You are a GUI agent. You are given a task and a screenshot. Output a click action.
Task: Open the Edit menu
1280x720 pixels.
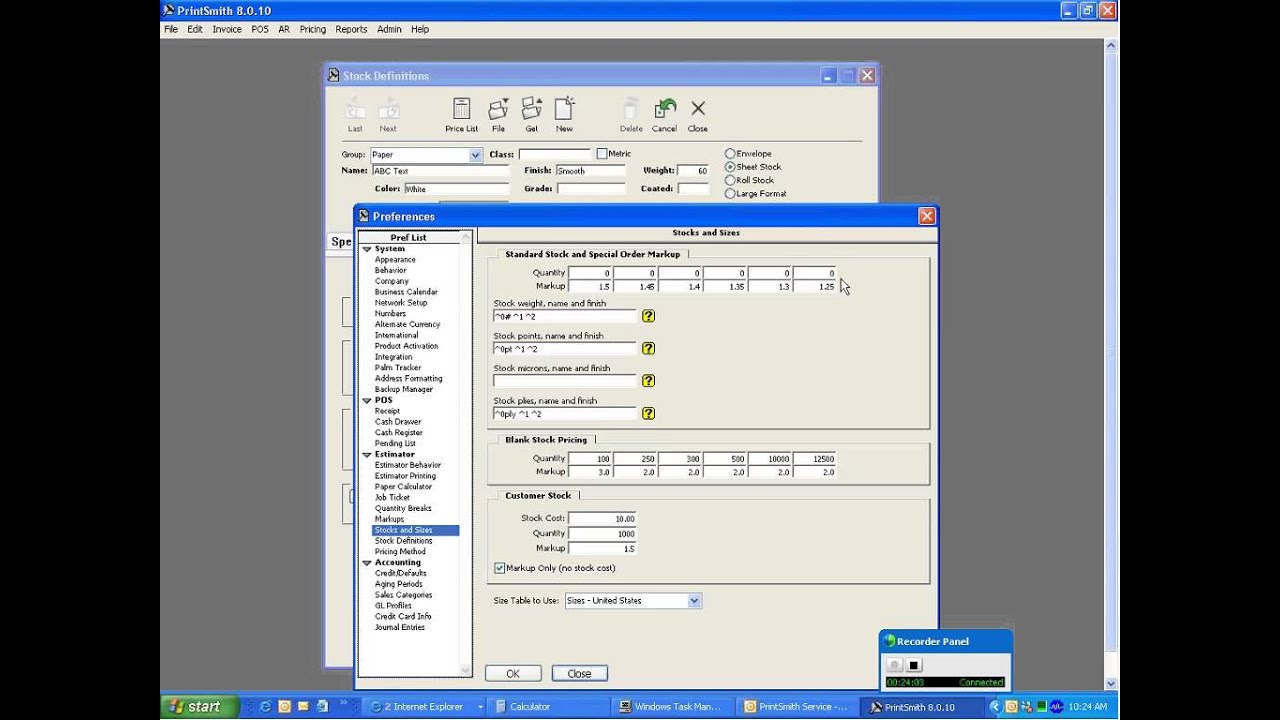(x=195, y=29)
